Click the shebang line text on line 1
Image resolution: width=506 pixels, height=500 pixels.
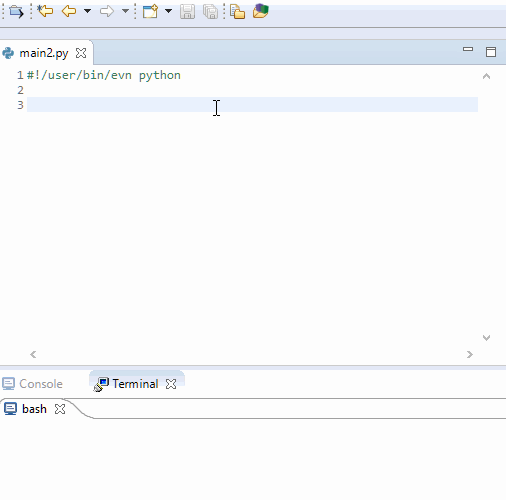104,75
